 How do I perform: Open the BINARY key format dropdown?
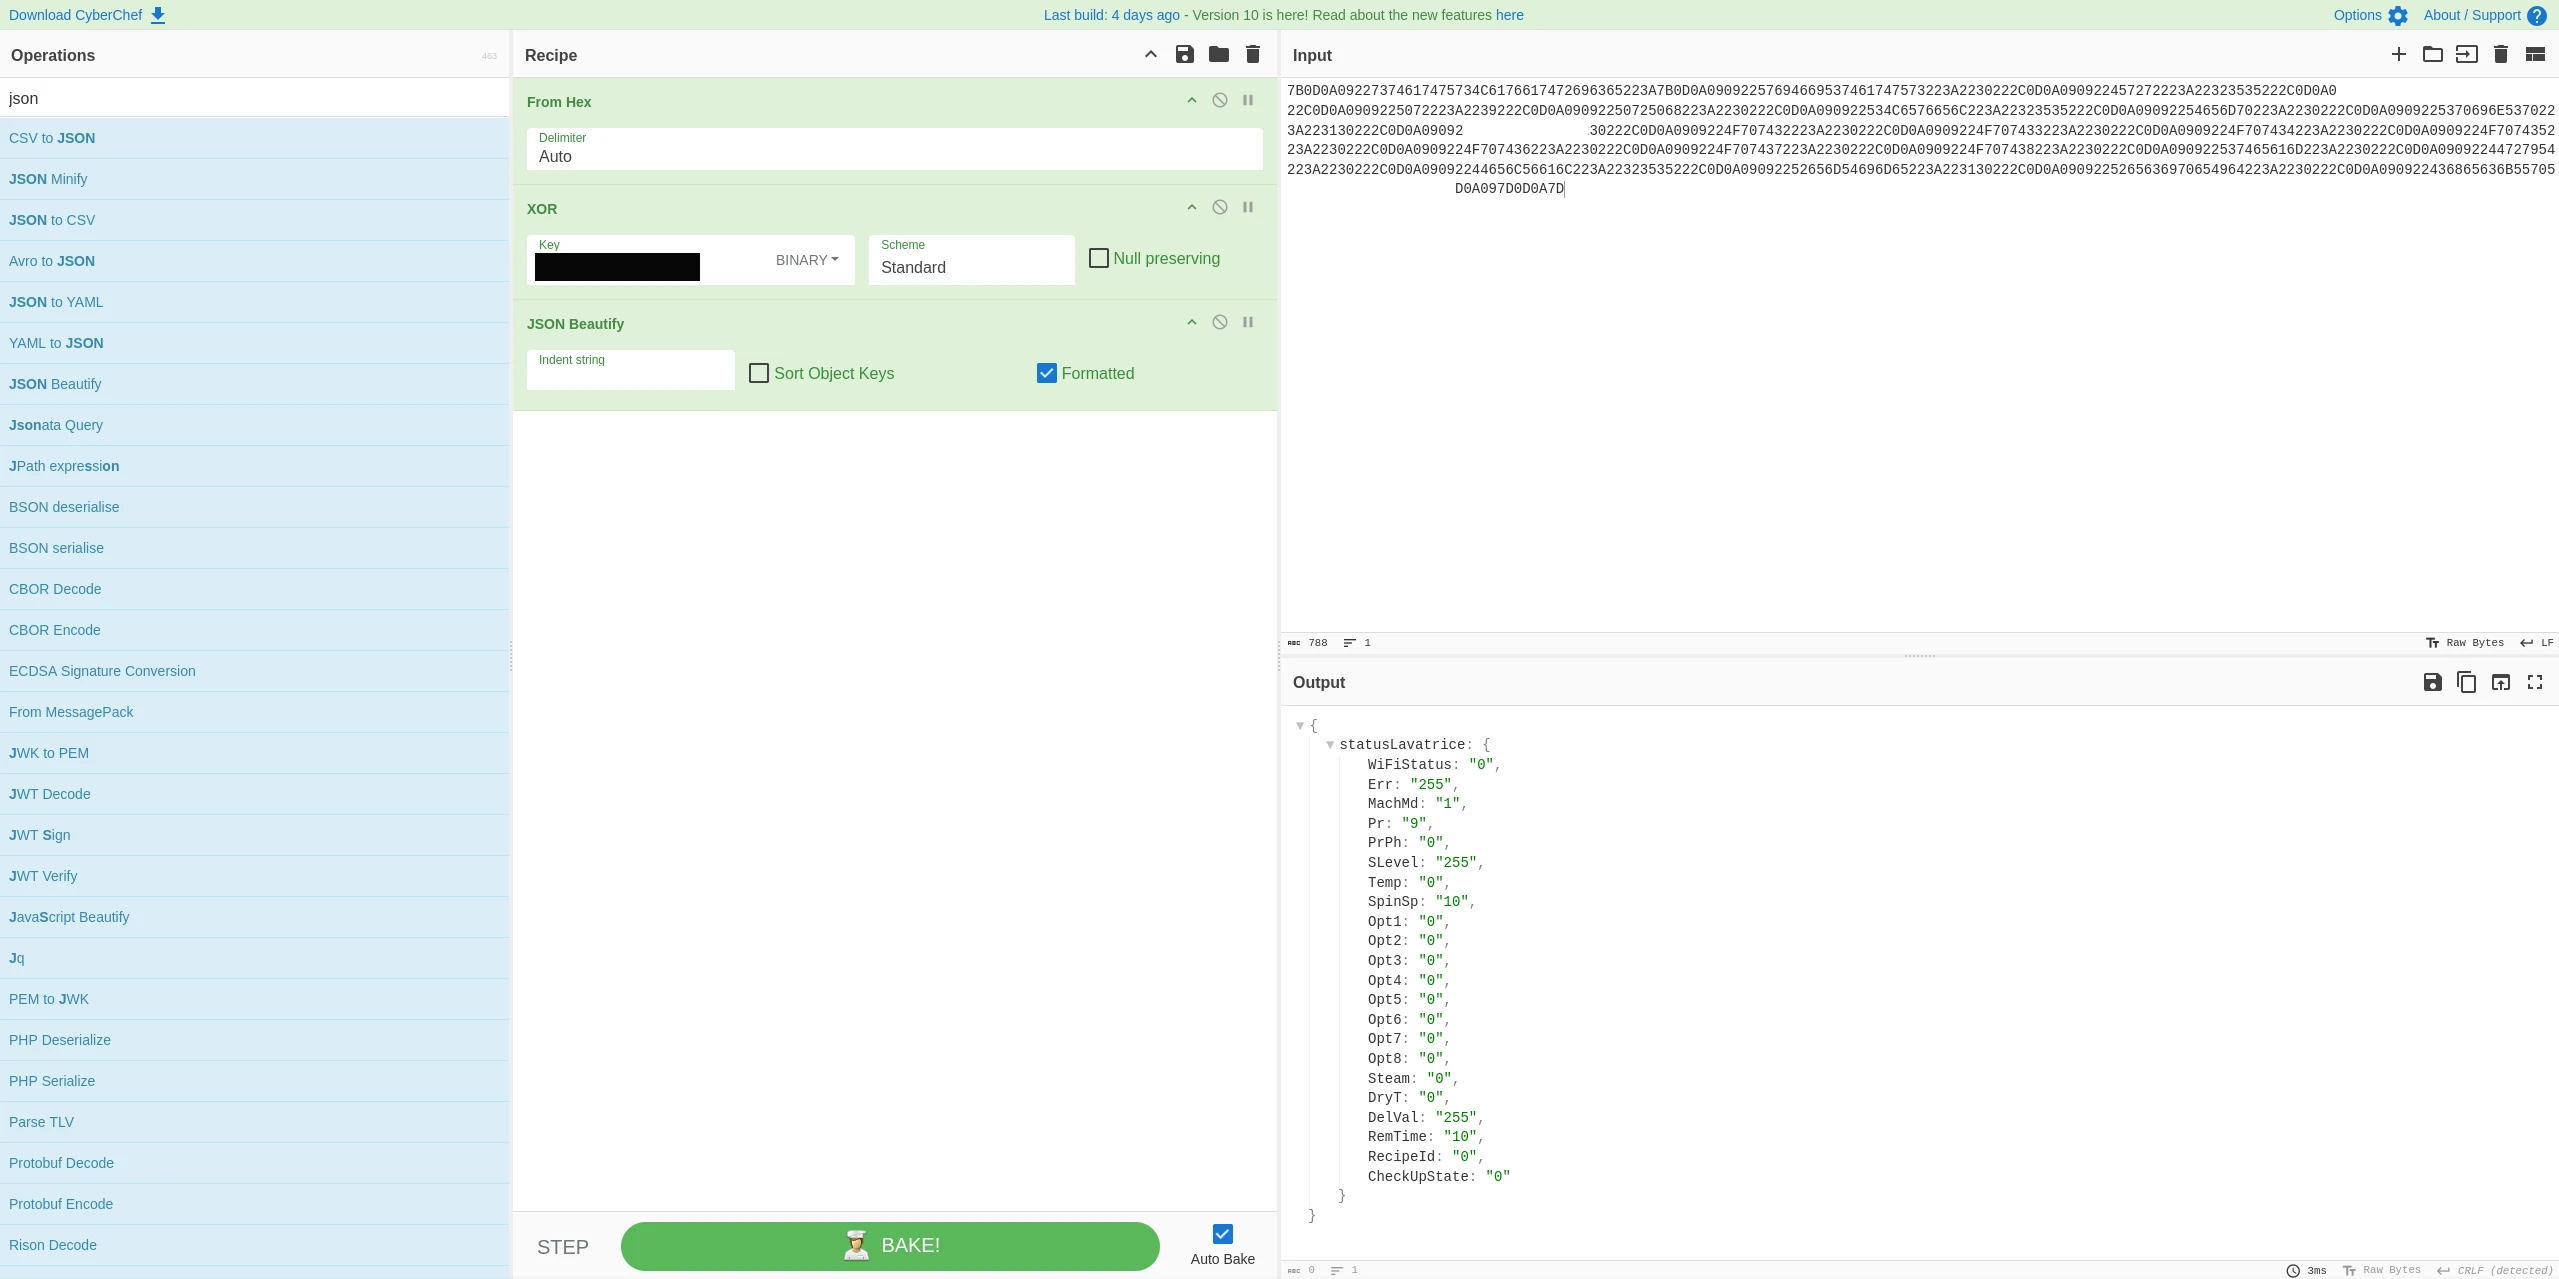pyautogui.click(x=806, y=260)
